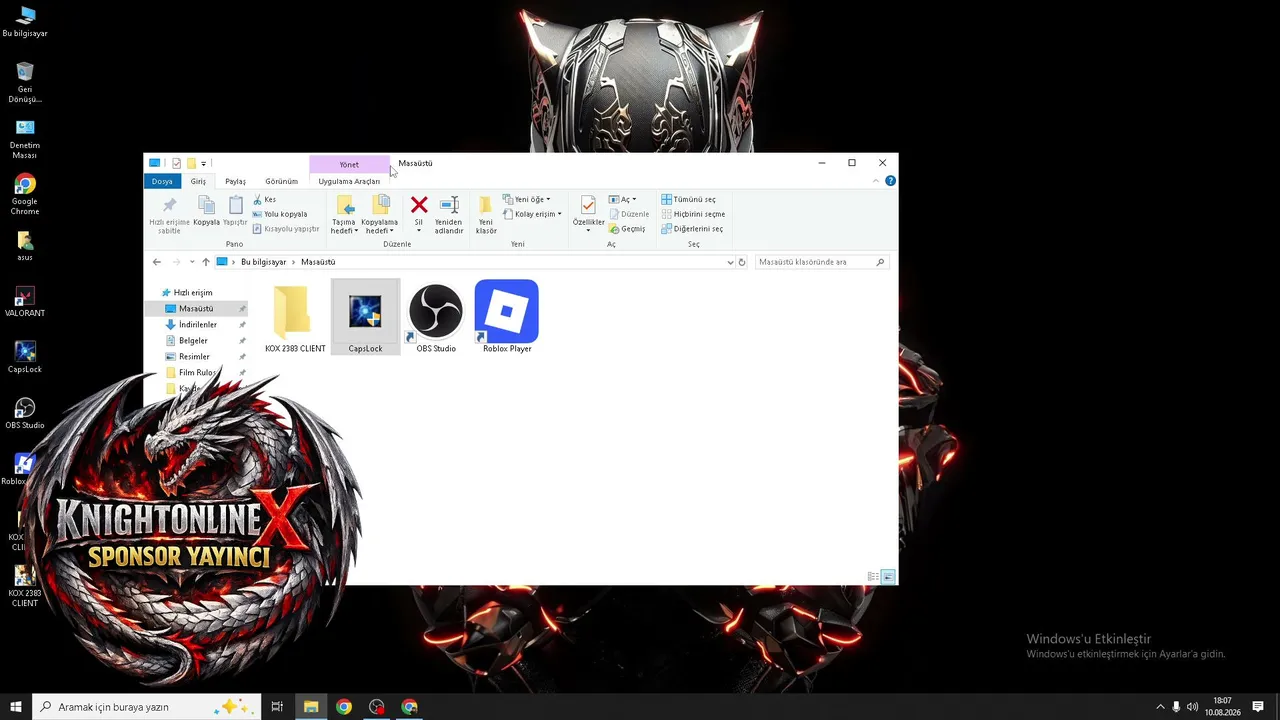
Task: Open the notification center on taskbar
Action: point(1258,707)
